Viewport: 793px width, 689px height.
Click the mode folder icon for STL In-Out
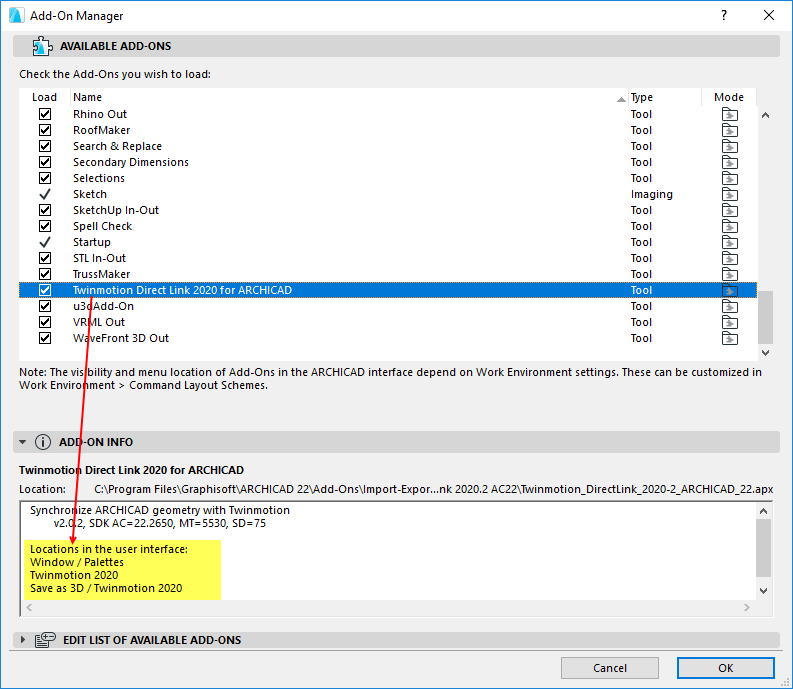[x=729, y=259]
